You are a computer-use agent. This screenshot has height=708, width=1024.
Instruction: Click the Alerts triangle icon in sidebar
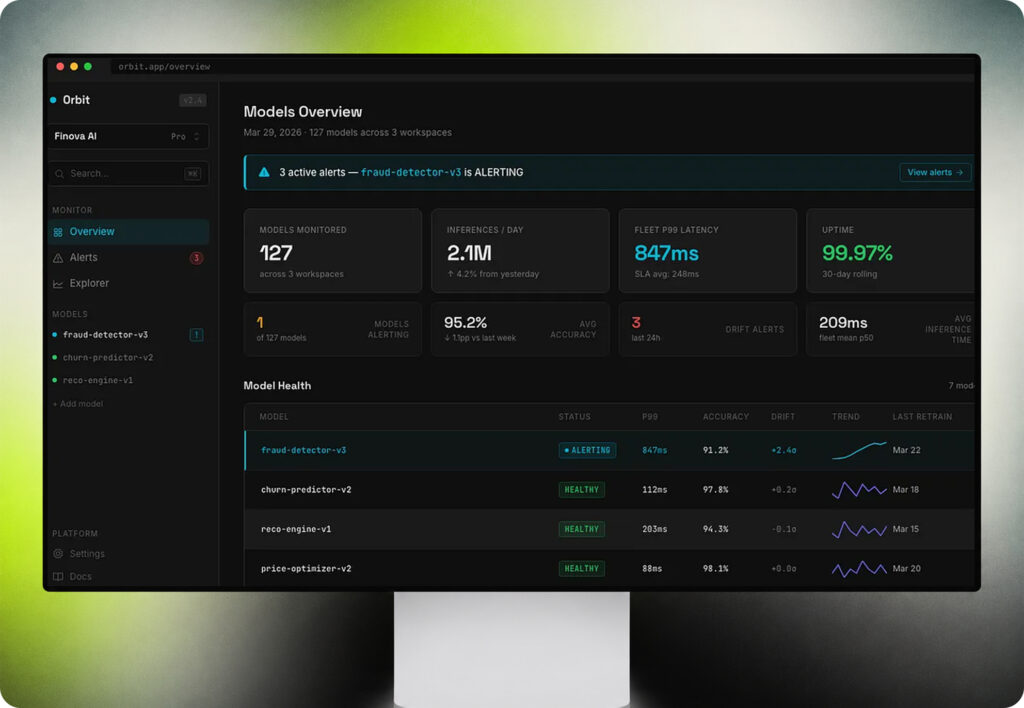pyautogui.click(x=58, y=258)
